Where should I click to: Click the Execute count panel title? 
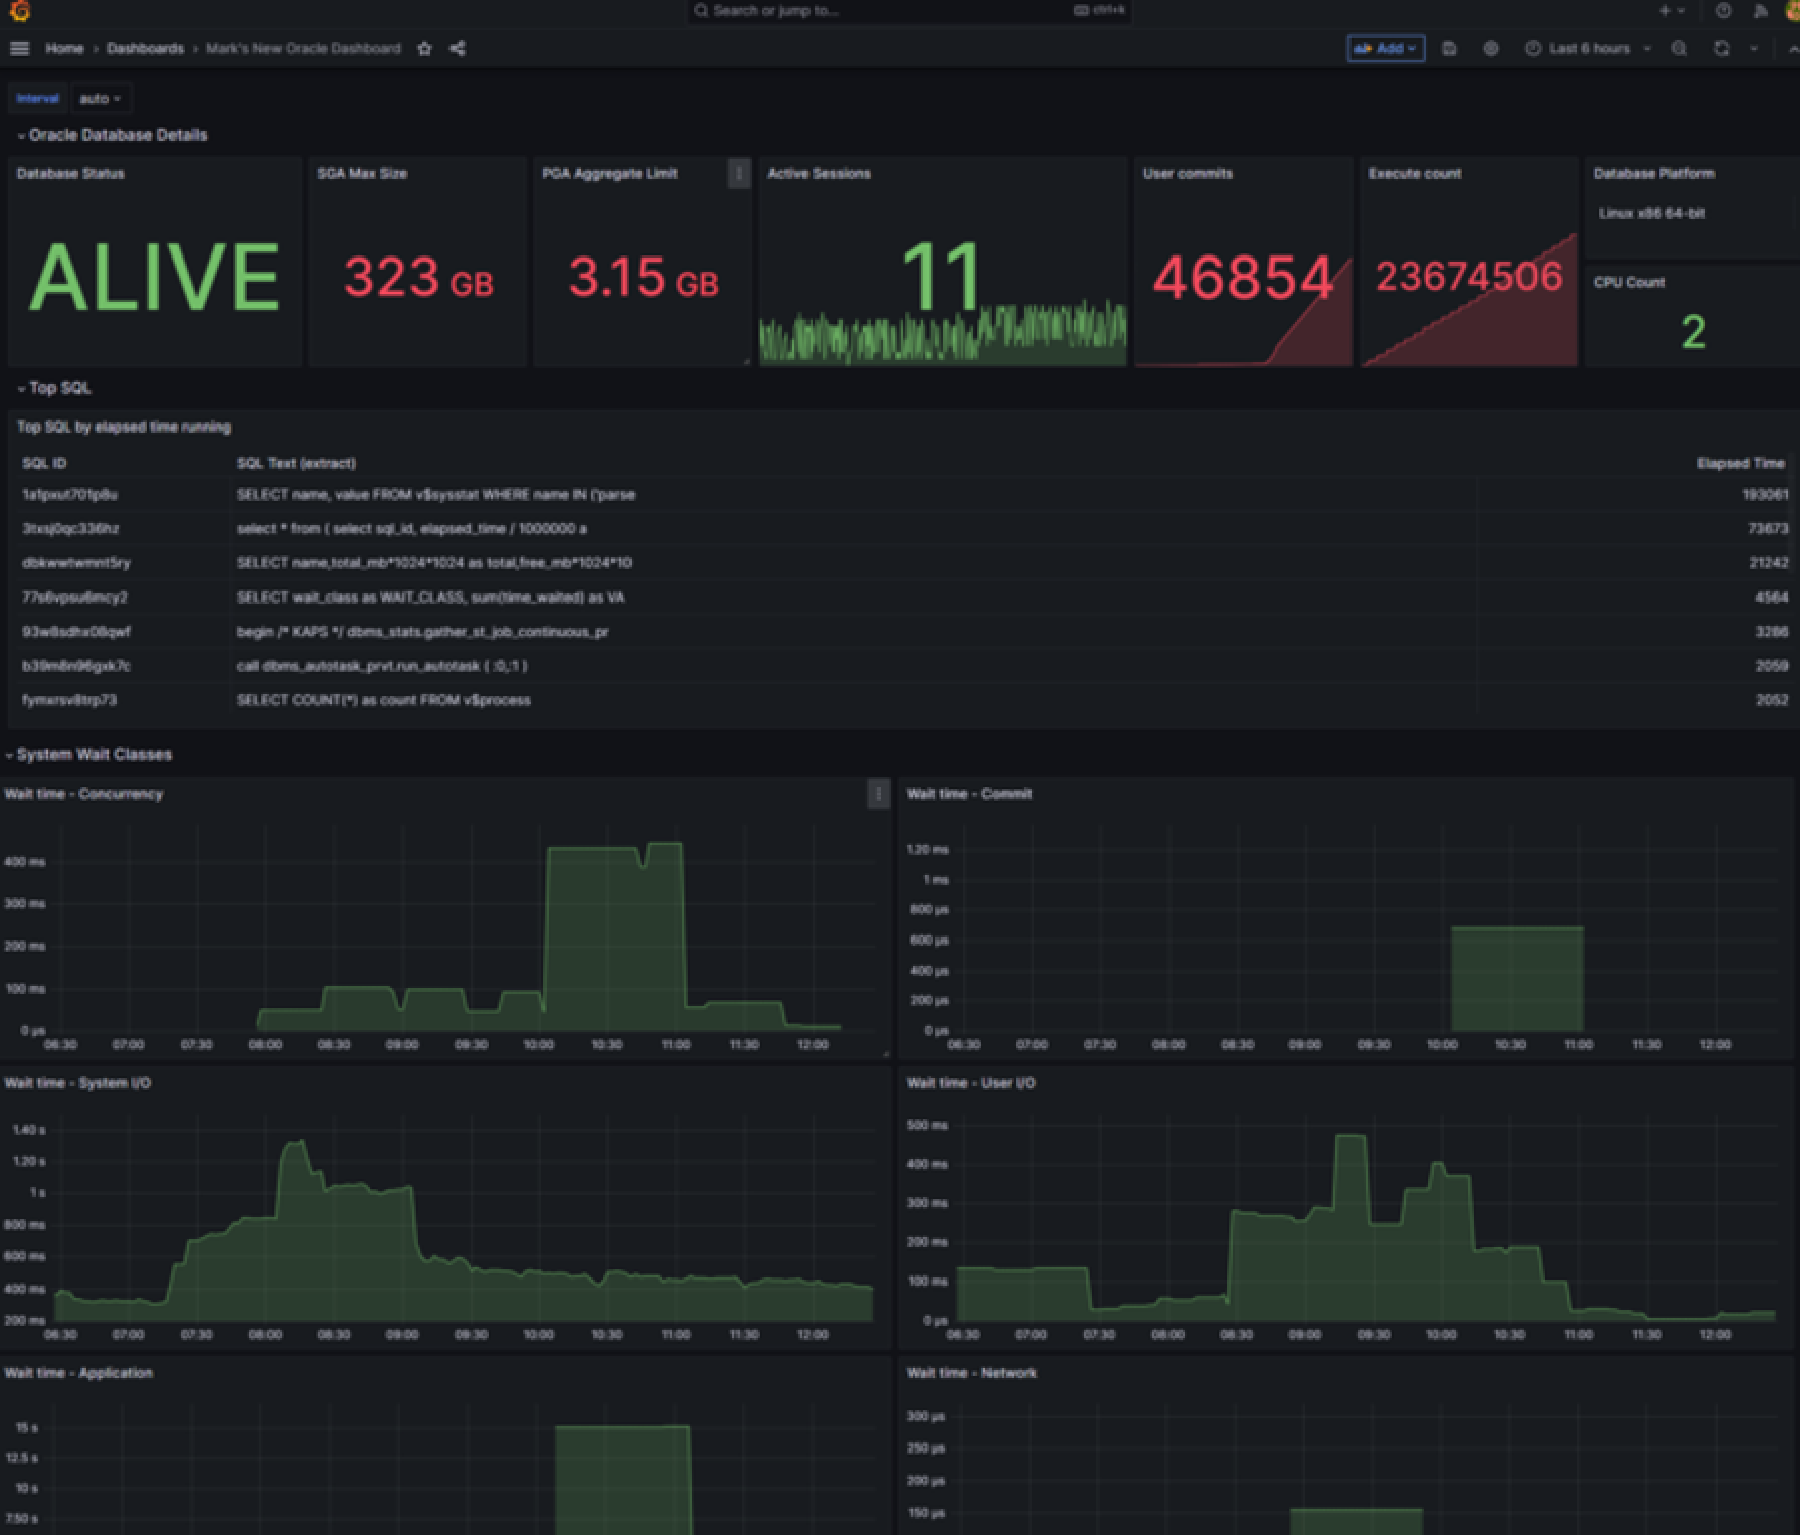pyautogui.click(x=1415, y=174)
